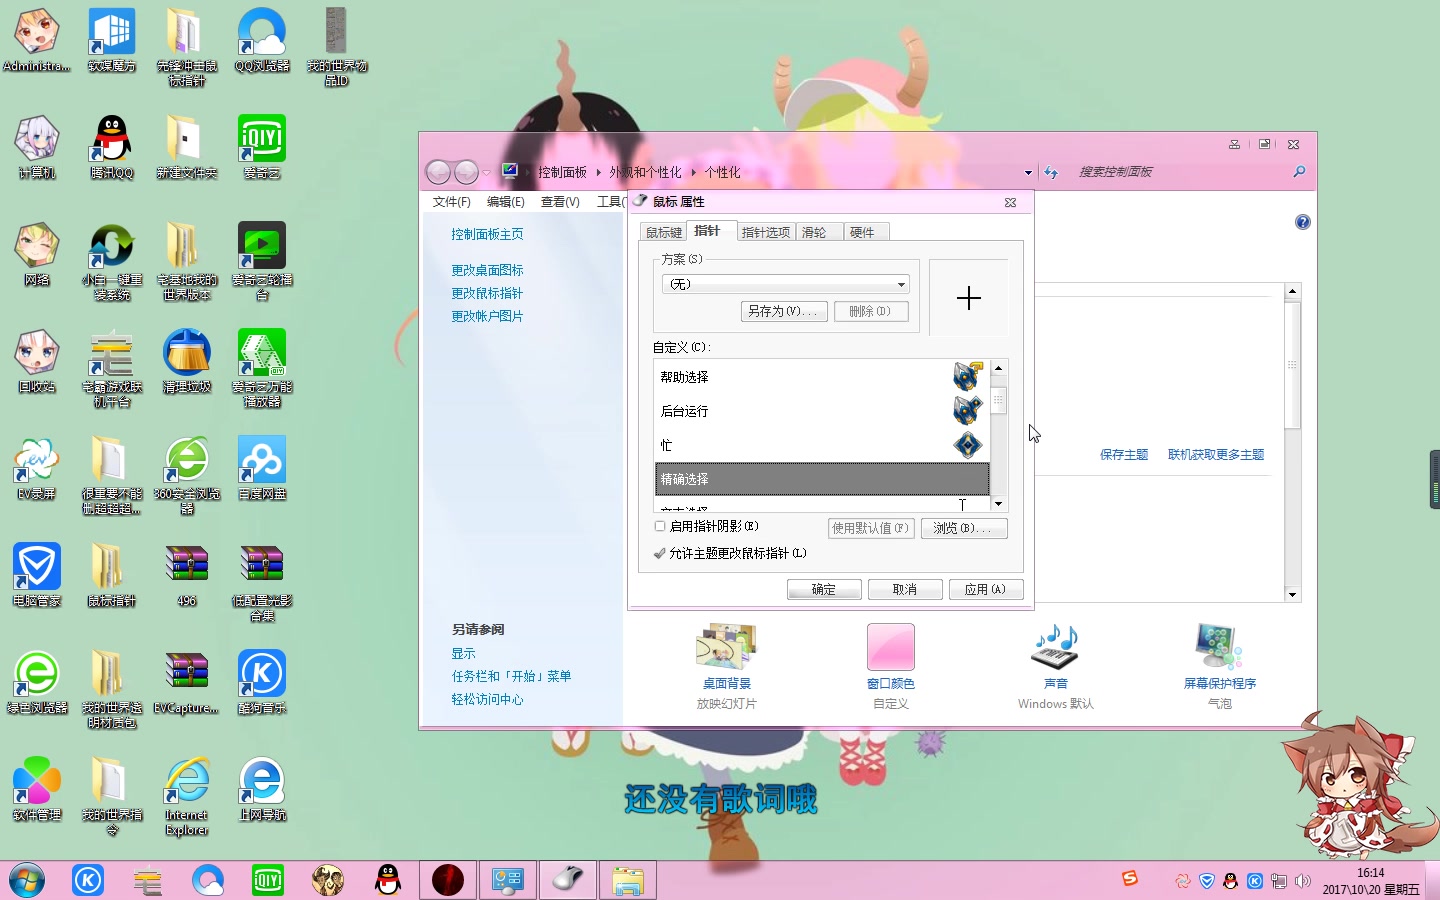Click the volume icon in system tray
Screen dimensions: 1440x900
[x=1302, y=881]
